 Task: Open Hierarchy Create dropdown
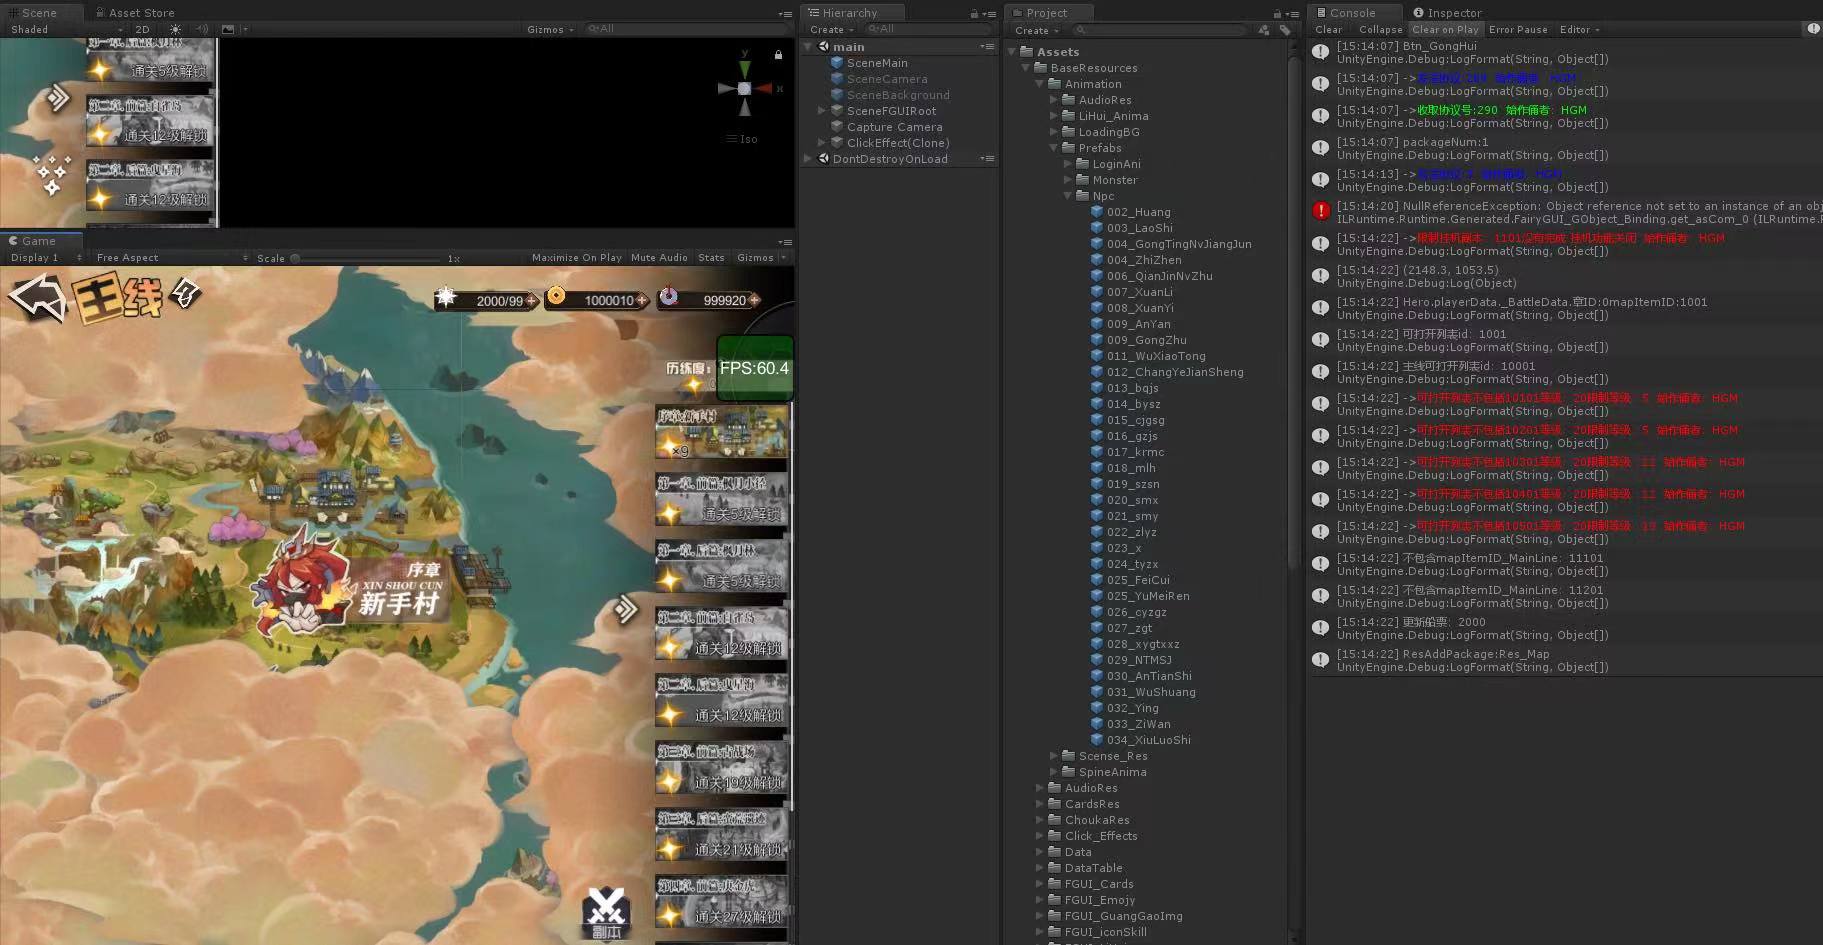[831, 30]
